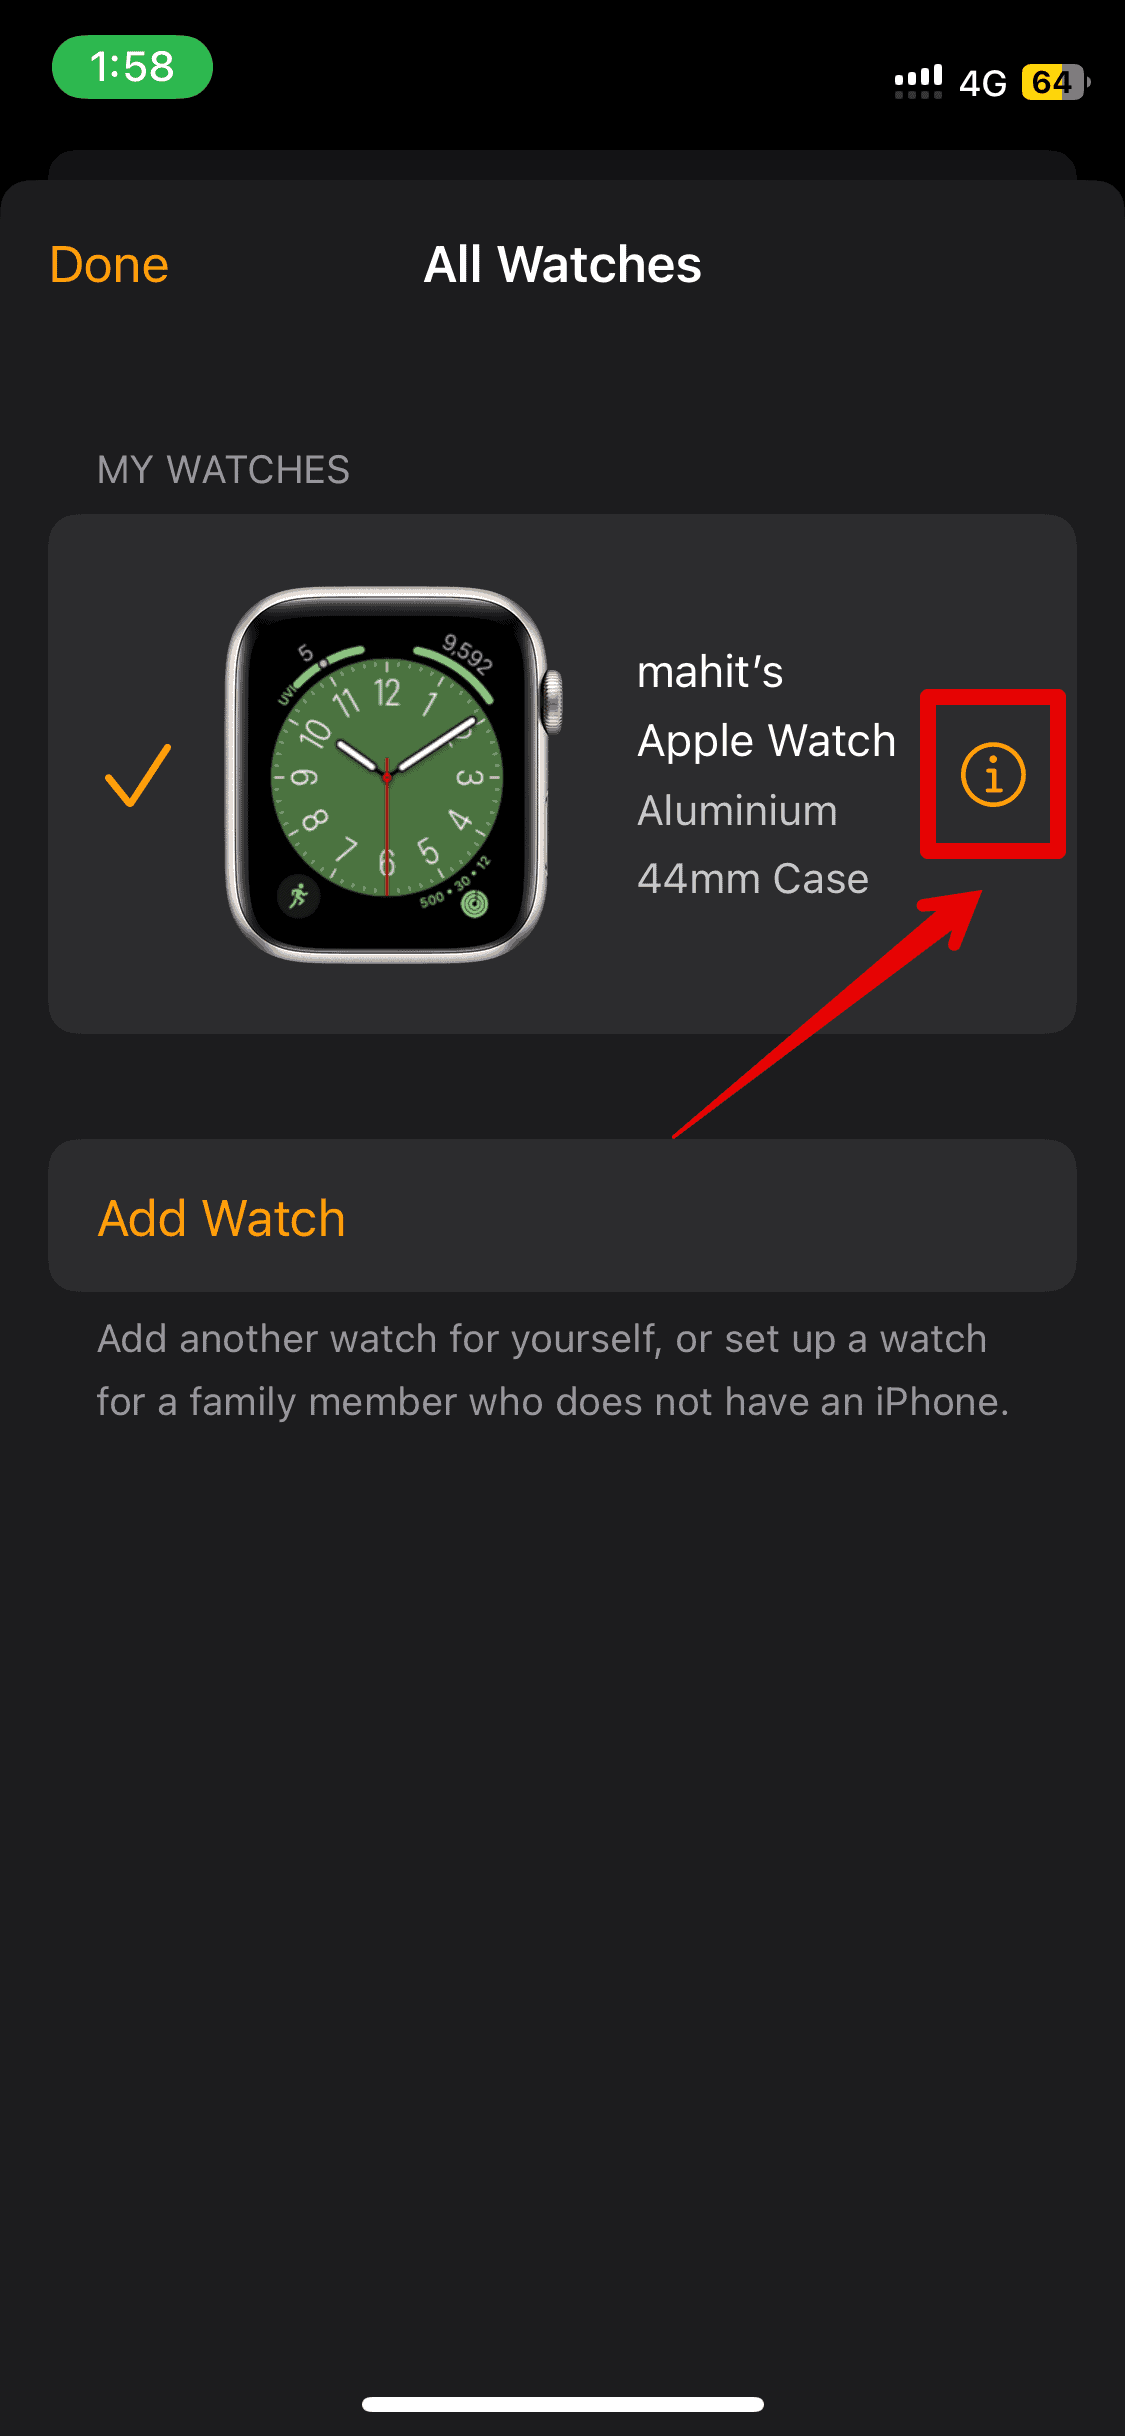Tap the All Watches title
Image resolution: width=1125 pixels, height=2436 pixels.
click(562, 265)
